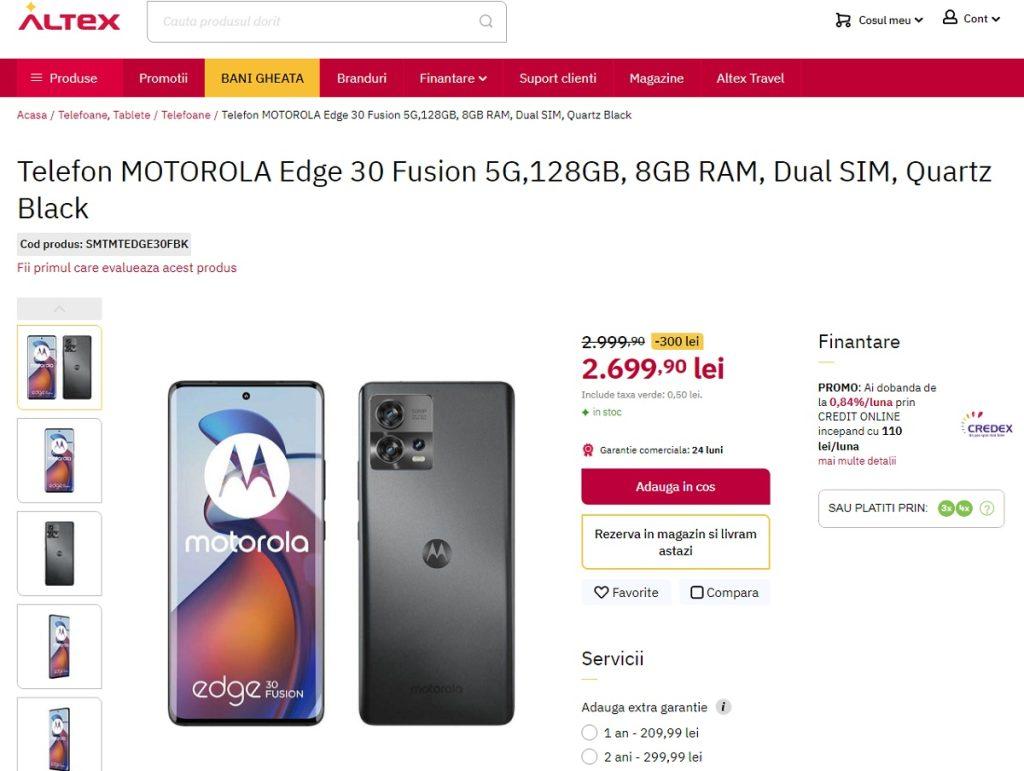Tick the Compara checkbox
The width and height of the screenshot is (1024, 771).
(x=697, y=592)
